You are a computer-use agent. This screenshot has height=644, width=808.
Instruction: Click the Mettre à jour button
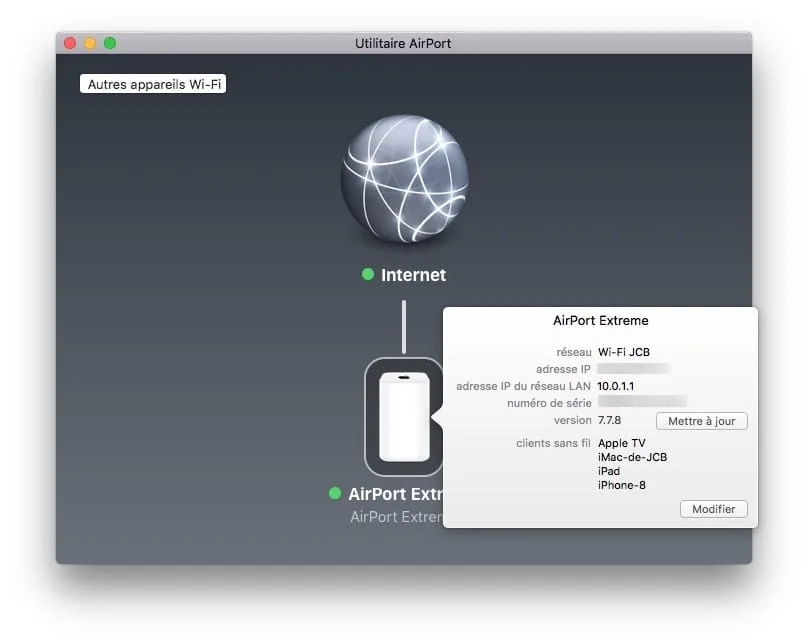[701, 421]
